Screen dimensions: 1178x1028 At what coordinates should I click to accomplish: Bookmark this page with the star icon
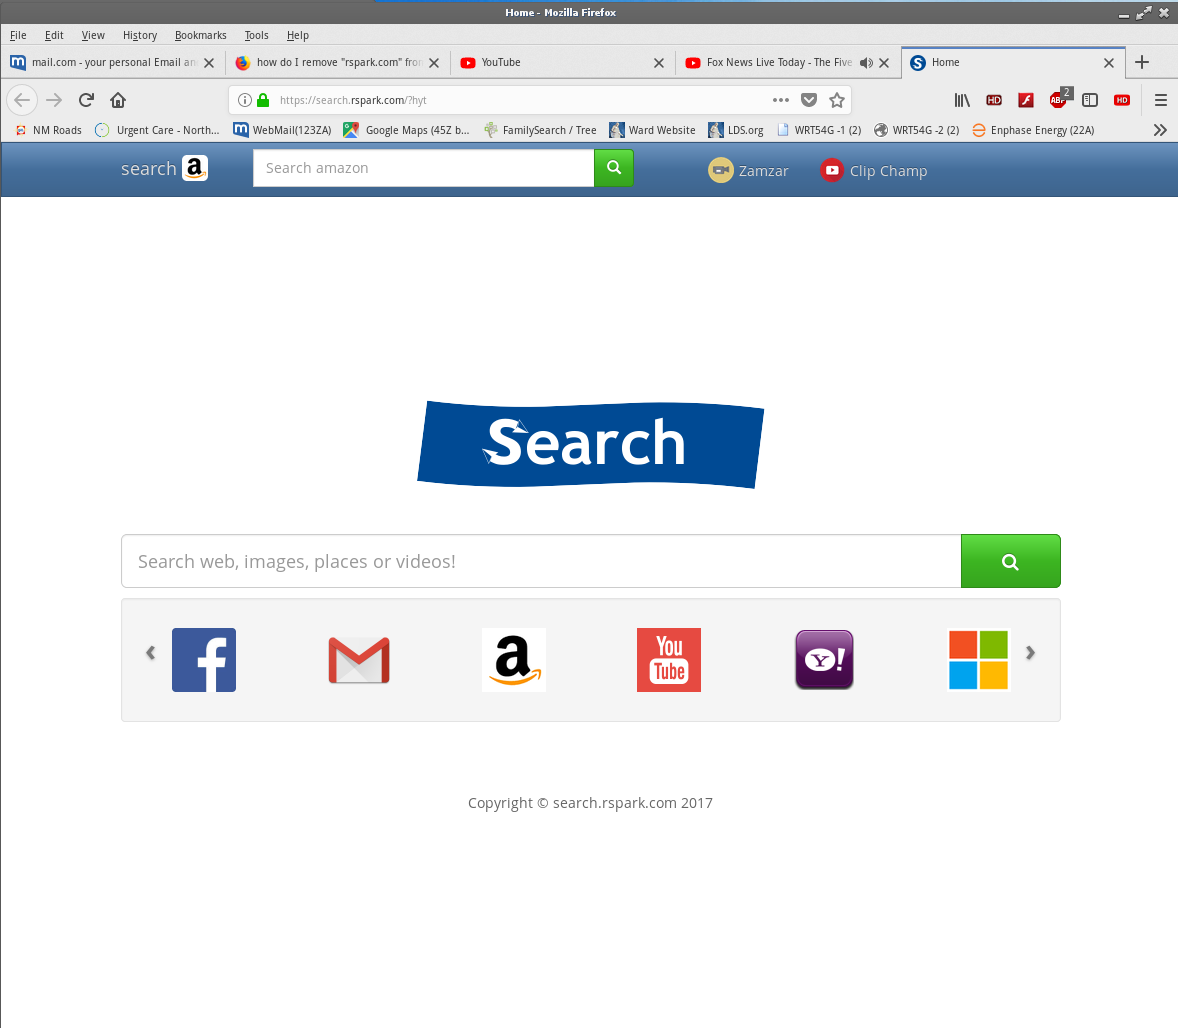(x=837, y=100)
